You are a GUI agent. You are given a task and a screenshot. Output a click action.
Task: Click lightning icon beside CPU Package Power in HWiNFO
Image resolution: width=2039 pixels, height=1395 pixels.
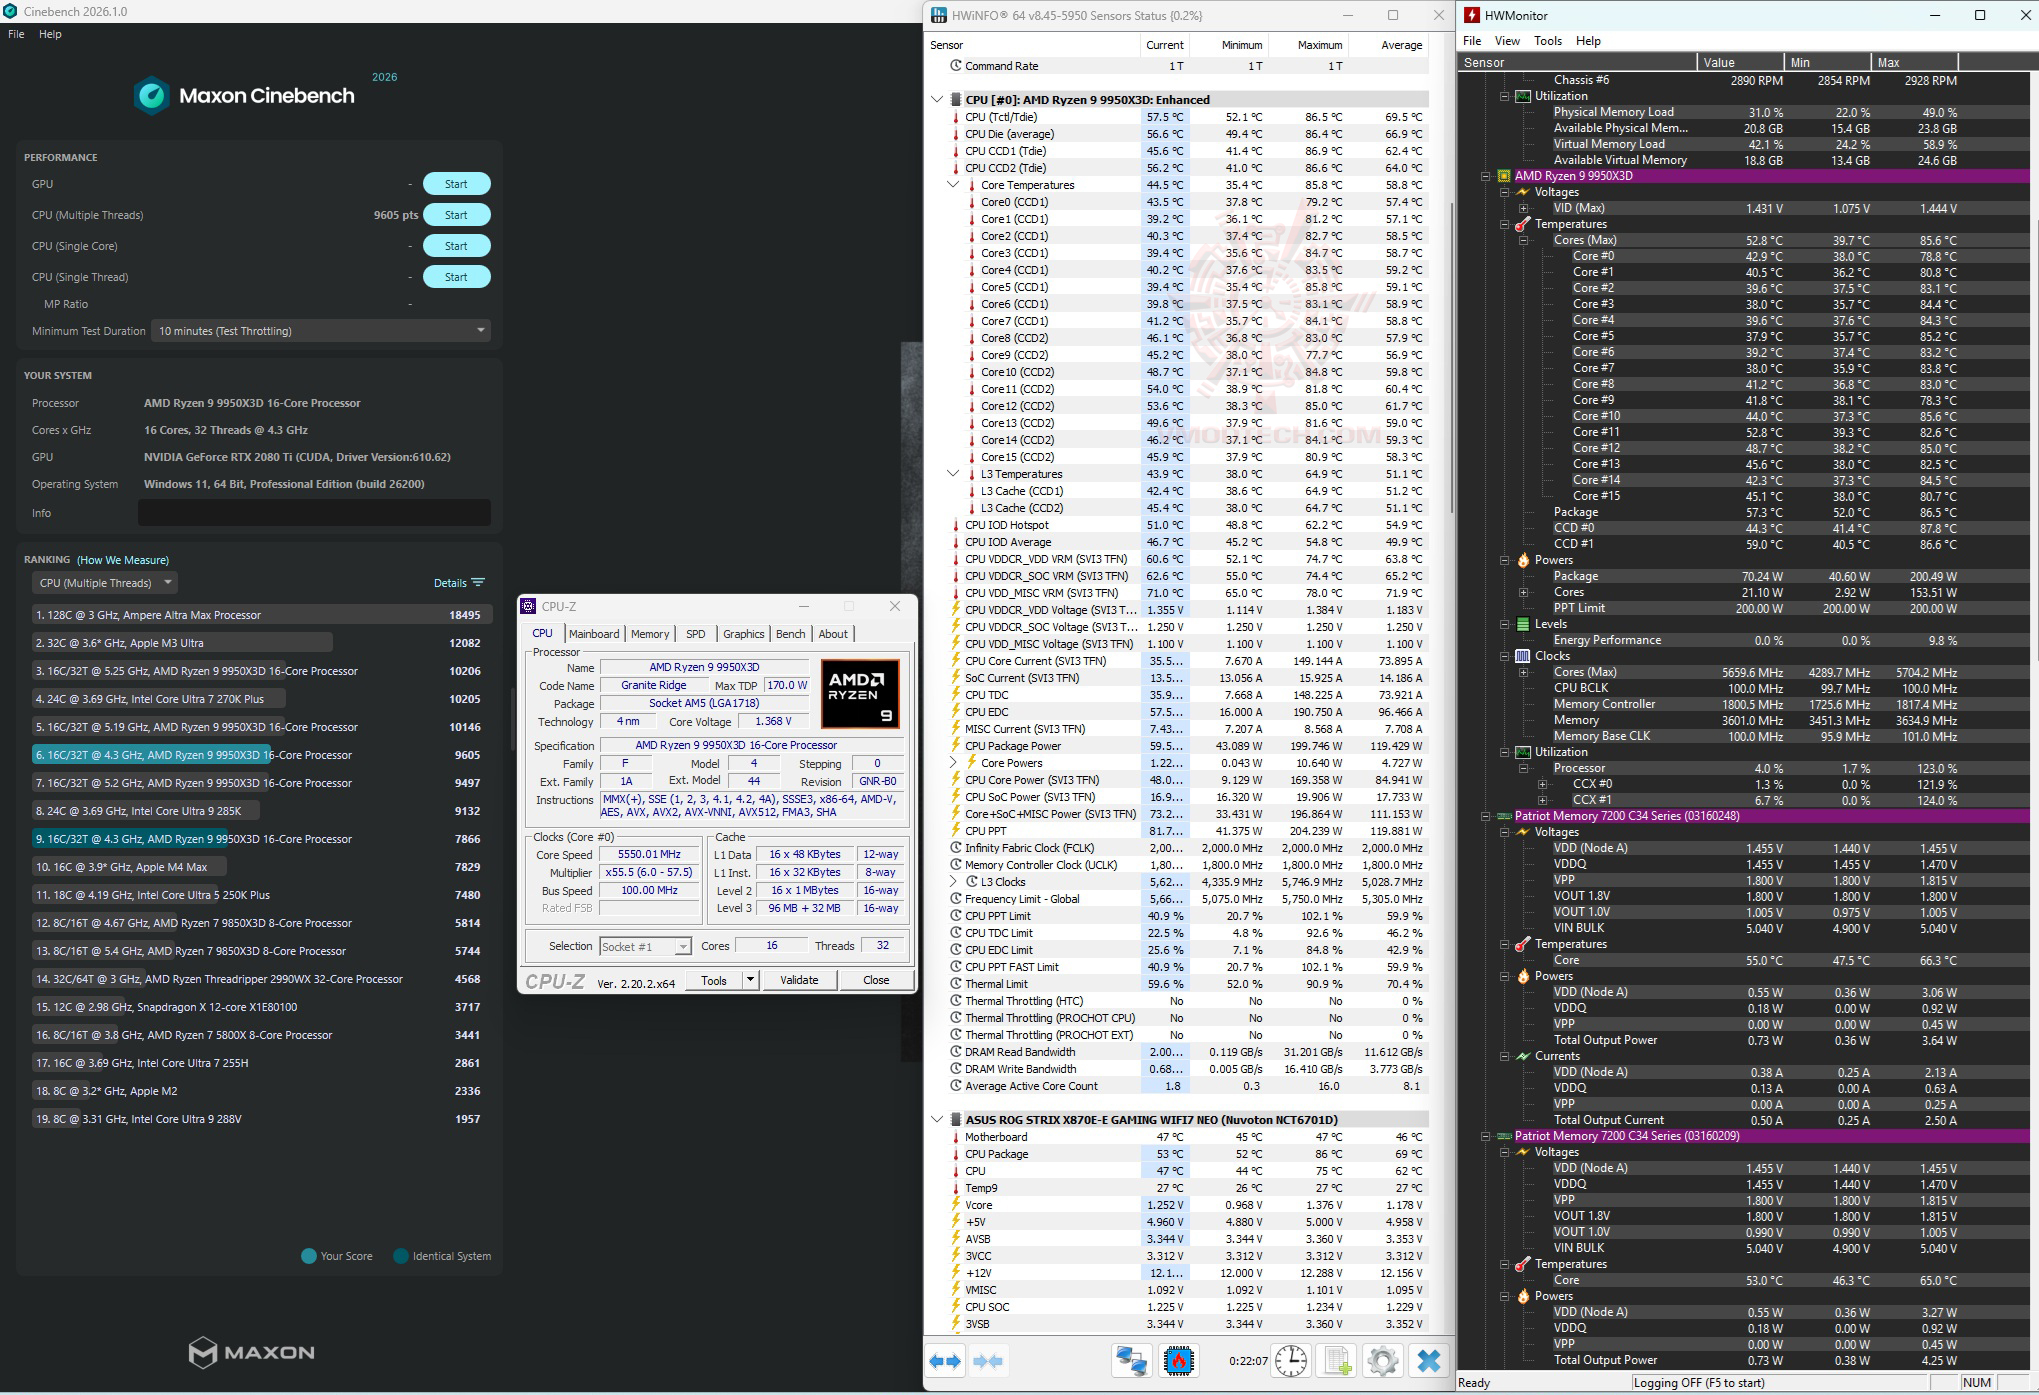(955, 746)
